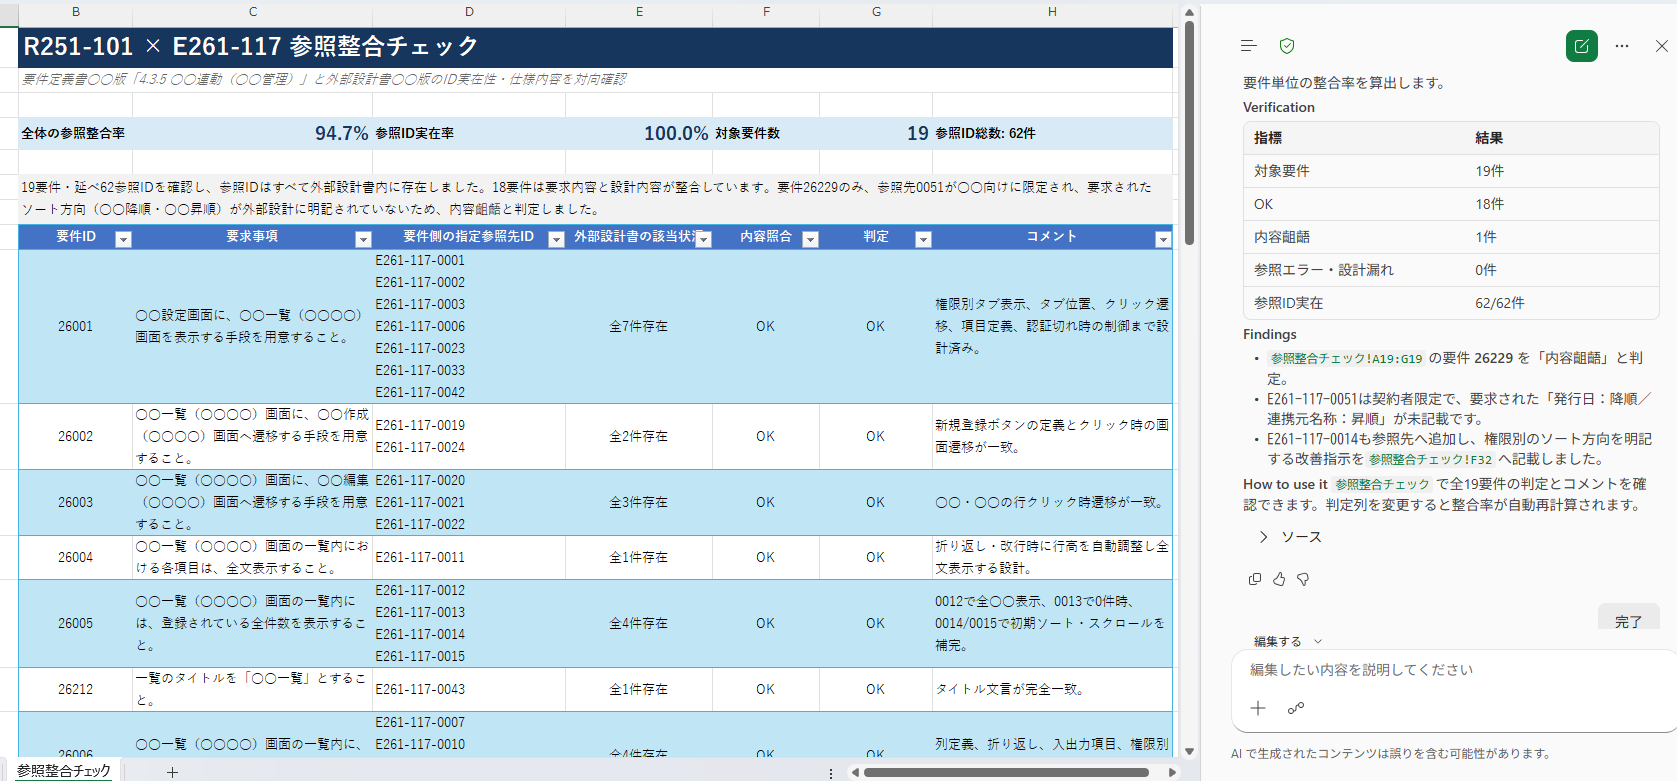
Task: Give the response a thumbs down
Action: click(x=1303, y=579)
